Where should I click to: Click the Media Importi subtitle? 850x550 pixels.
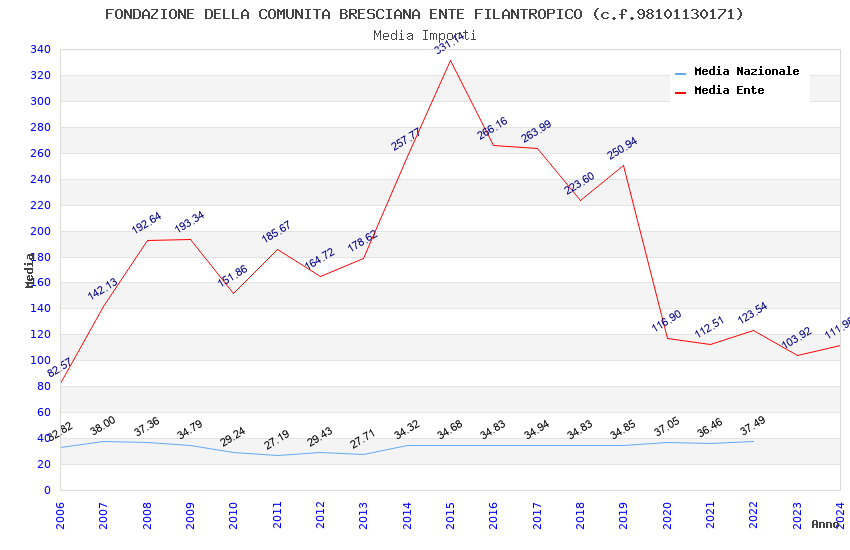click(424, 36)
